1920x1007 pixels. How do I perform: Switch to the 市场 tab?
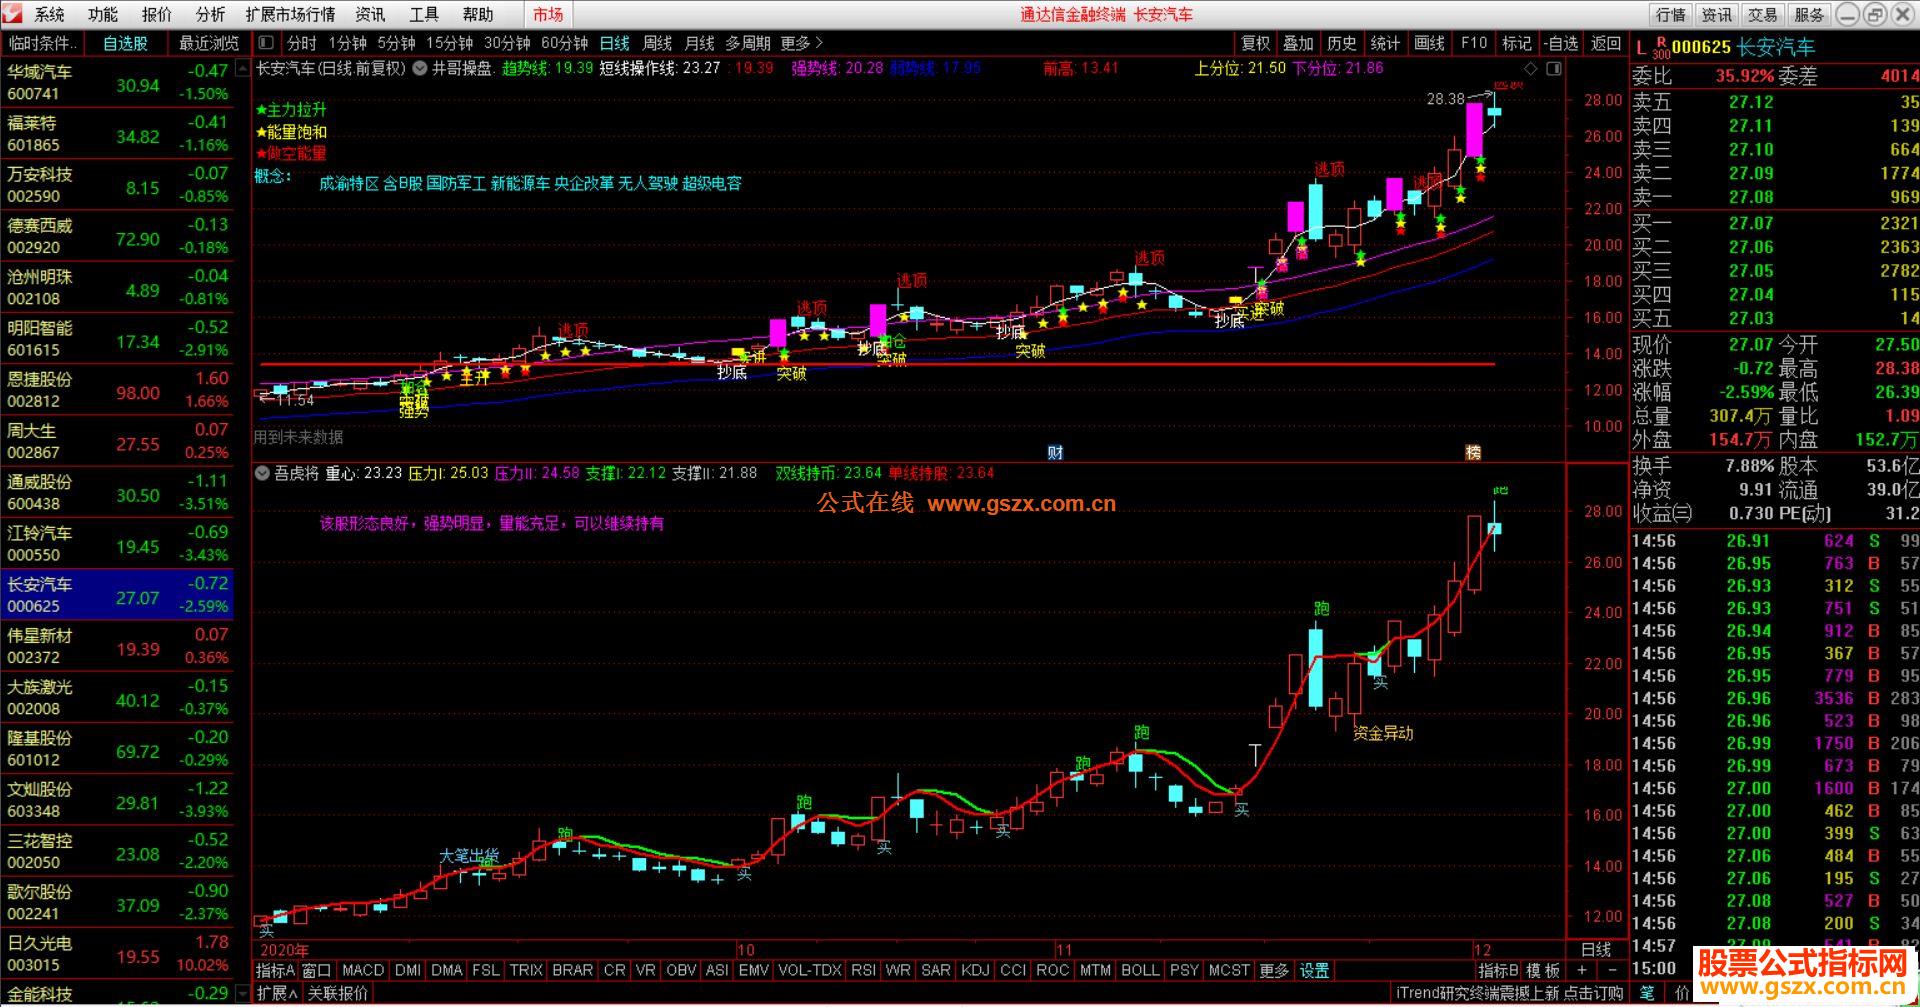pos(548,14)
